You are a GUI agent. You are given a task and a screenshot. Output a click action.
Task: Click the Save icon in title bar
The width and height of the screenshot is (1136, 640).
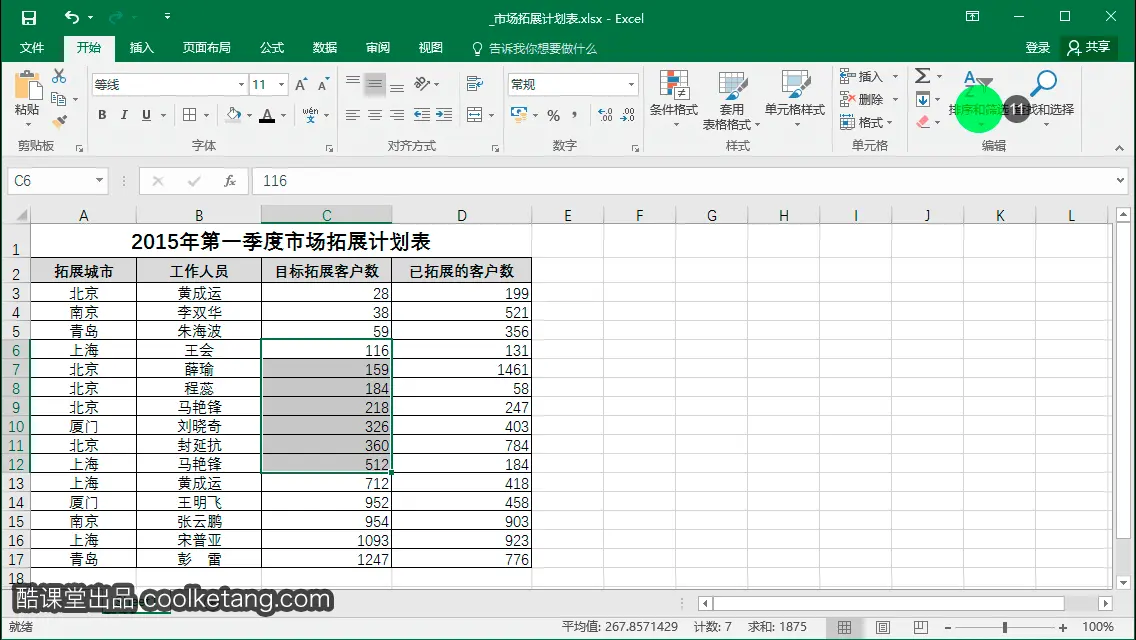28,17
